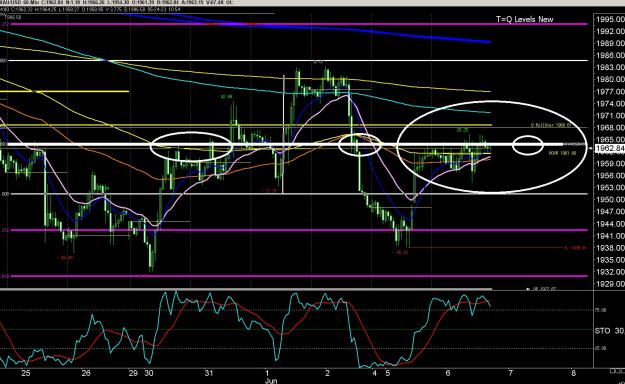Click the 1983.00 price axis label

click(x=610, y=67)
